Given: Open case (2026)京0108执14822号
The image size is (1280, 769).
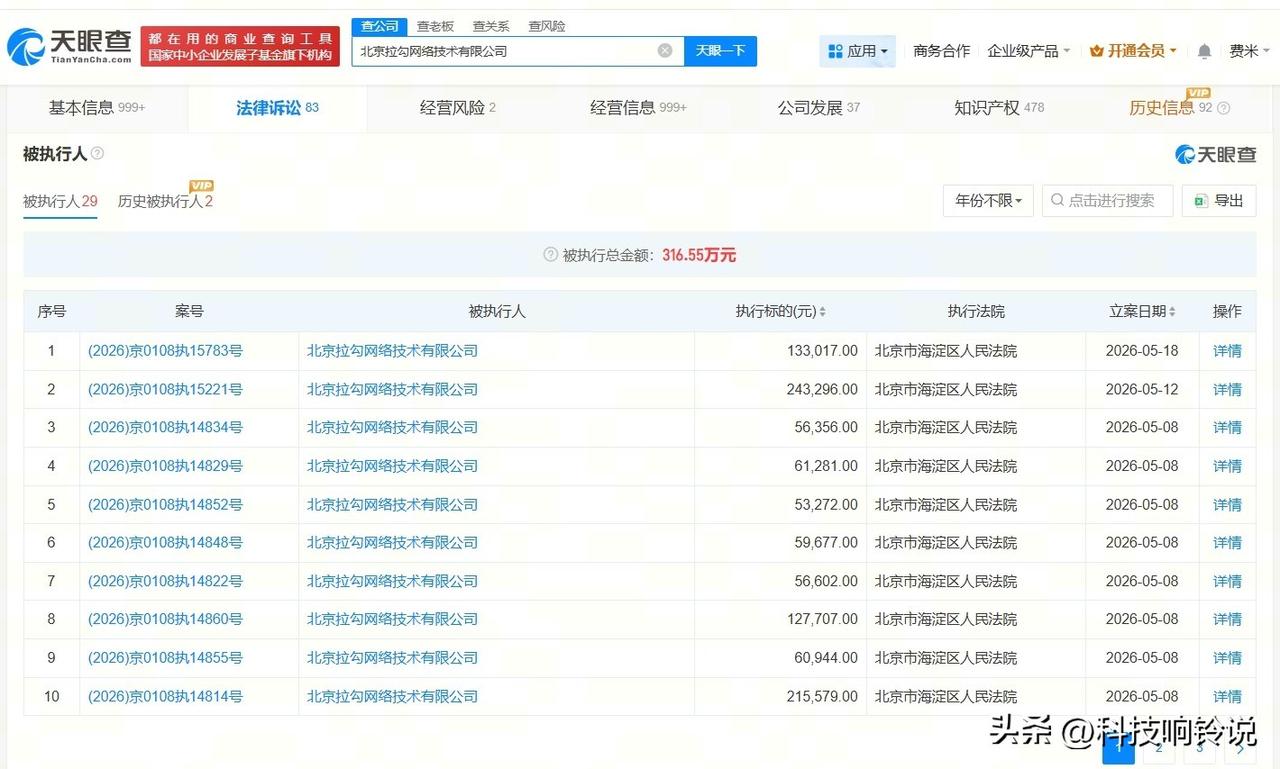Looking at the screenshot, I should click(165, 581).
